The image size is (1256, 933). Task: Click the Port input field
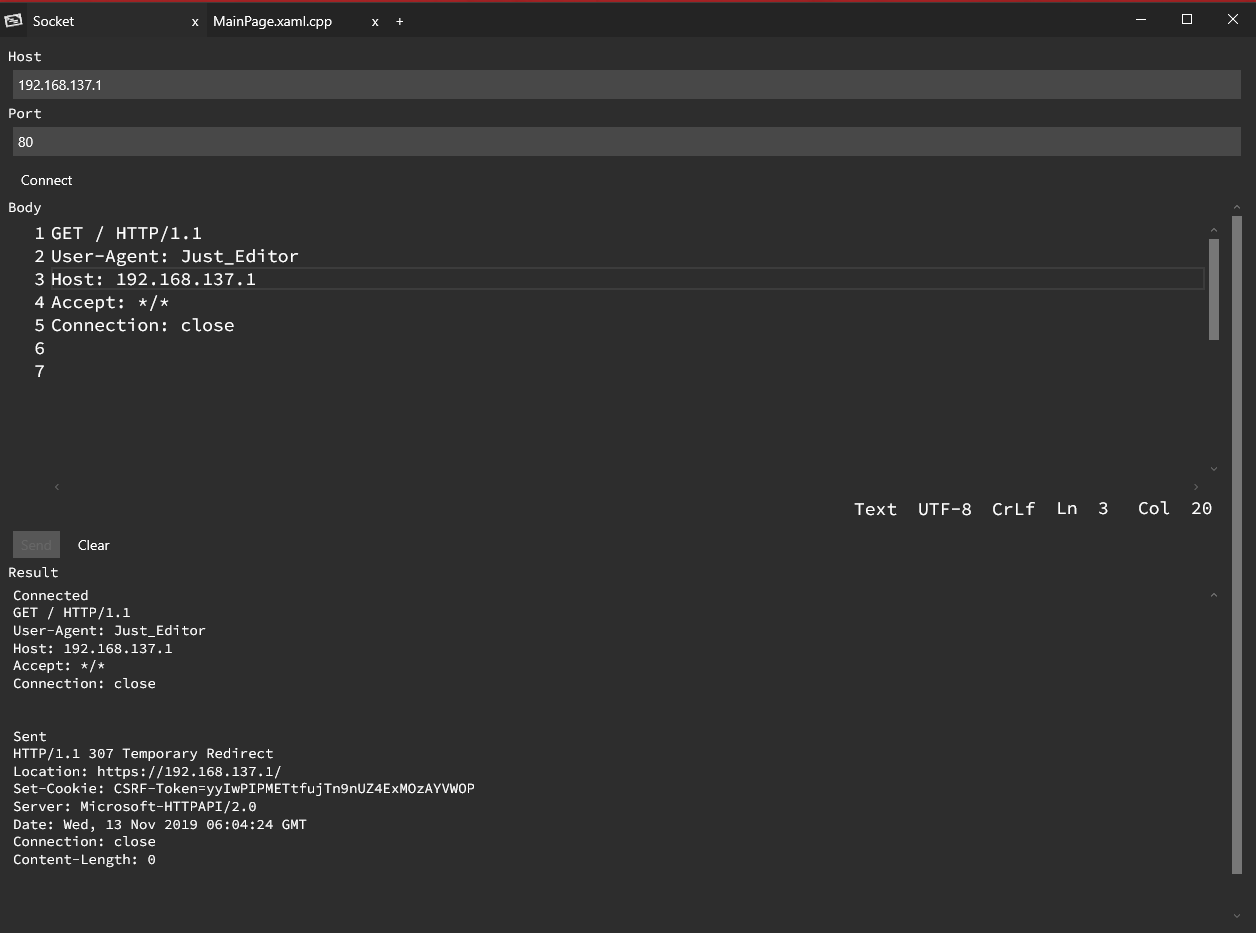coord(626,142)
